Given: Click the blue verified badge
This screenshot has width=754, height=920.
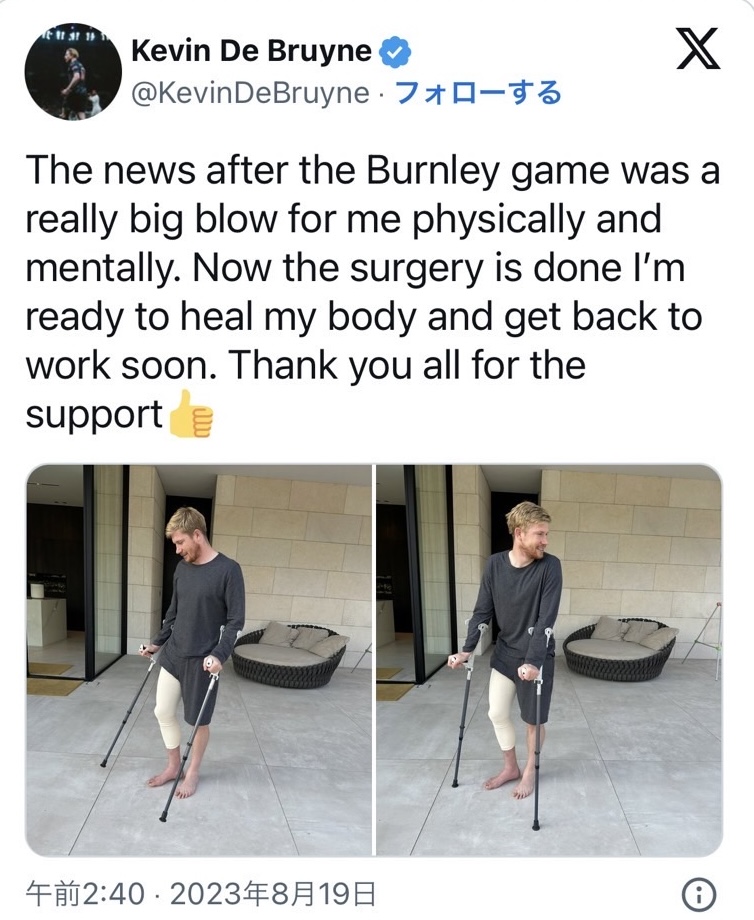Looking at the screenshot, I should point(395,52).
